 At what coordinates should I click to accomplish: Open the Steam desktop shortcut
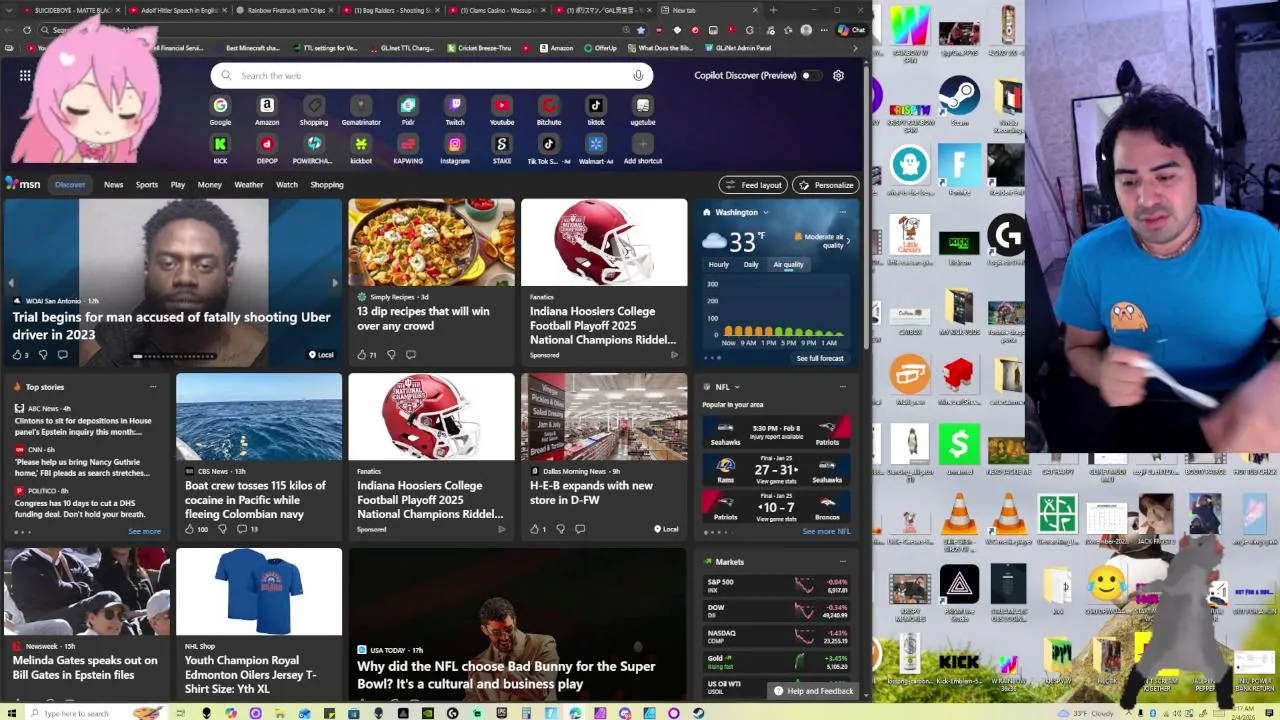pyautogui.click(x=959, y=103)
